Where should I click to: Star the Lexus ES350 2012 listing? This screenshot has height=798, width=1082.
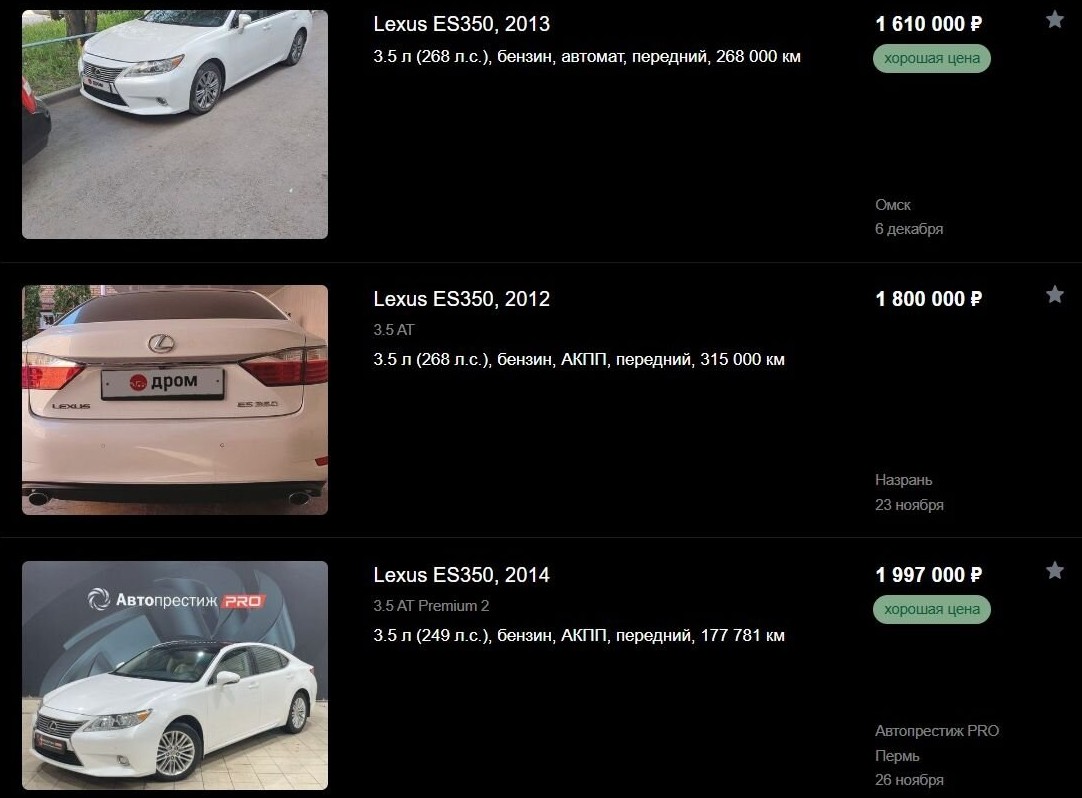point(1054,295)
